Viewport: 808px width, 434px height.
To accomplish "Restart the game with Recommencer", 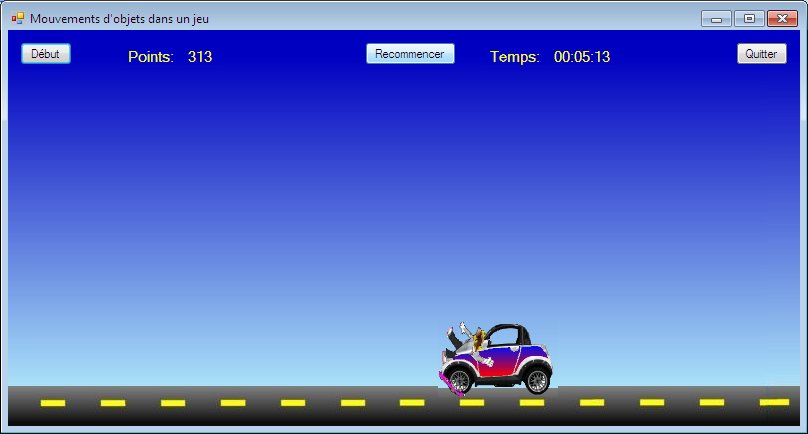I will [410, 54].
